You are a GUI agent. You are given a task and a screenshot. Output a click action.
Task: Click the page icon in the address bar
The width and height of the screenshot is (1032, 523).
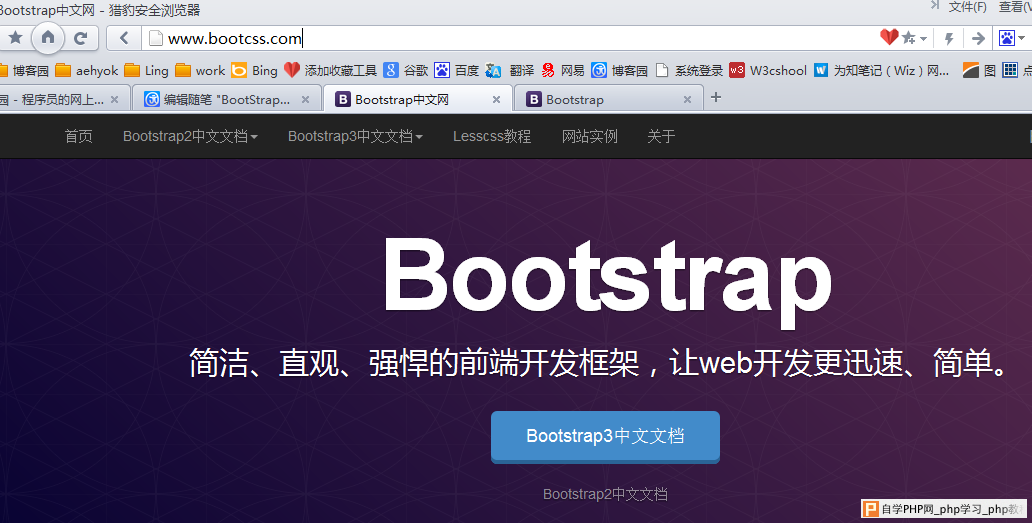156,38
